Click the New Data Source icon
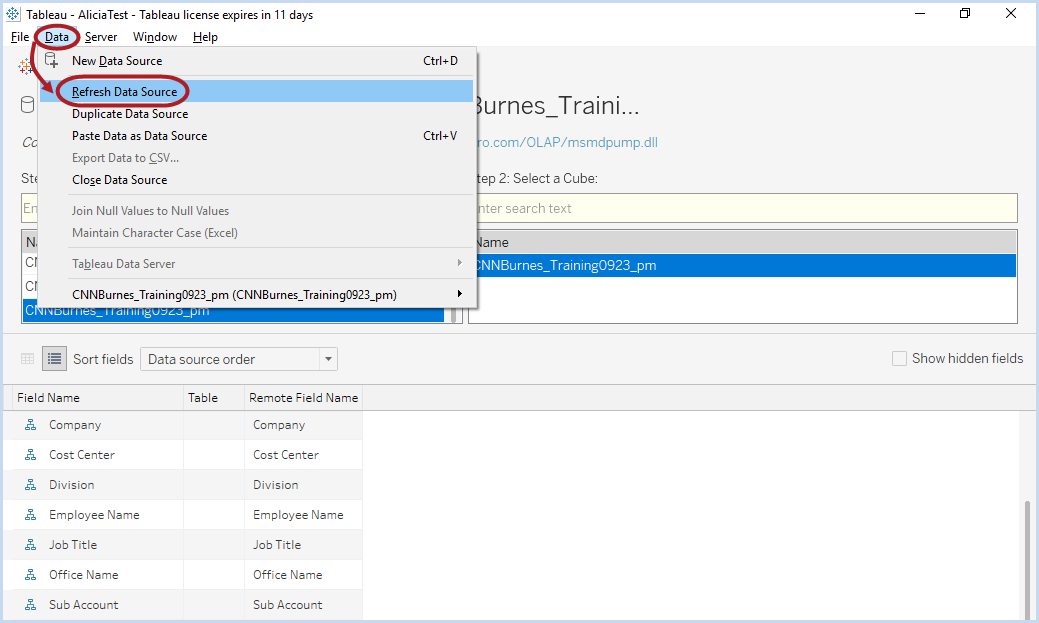This screenshot has width=1039, height=623. click(x=52, y=61)
